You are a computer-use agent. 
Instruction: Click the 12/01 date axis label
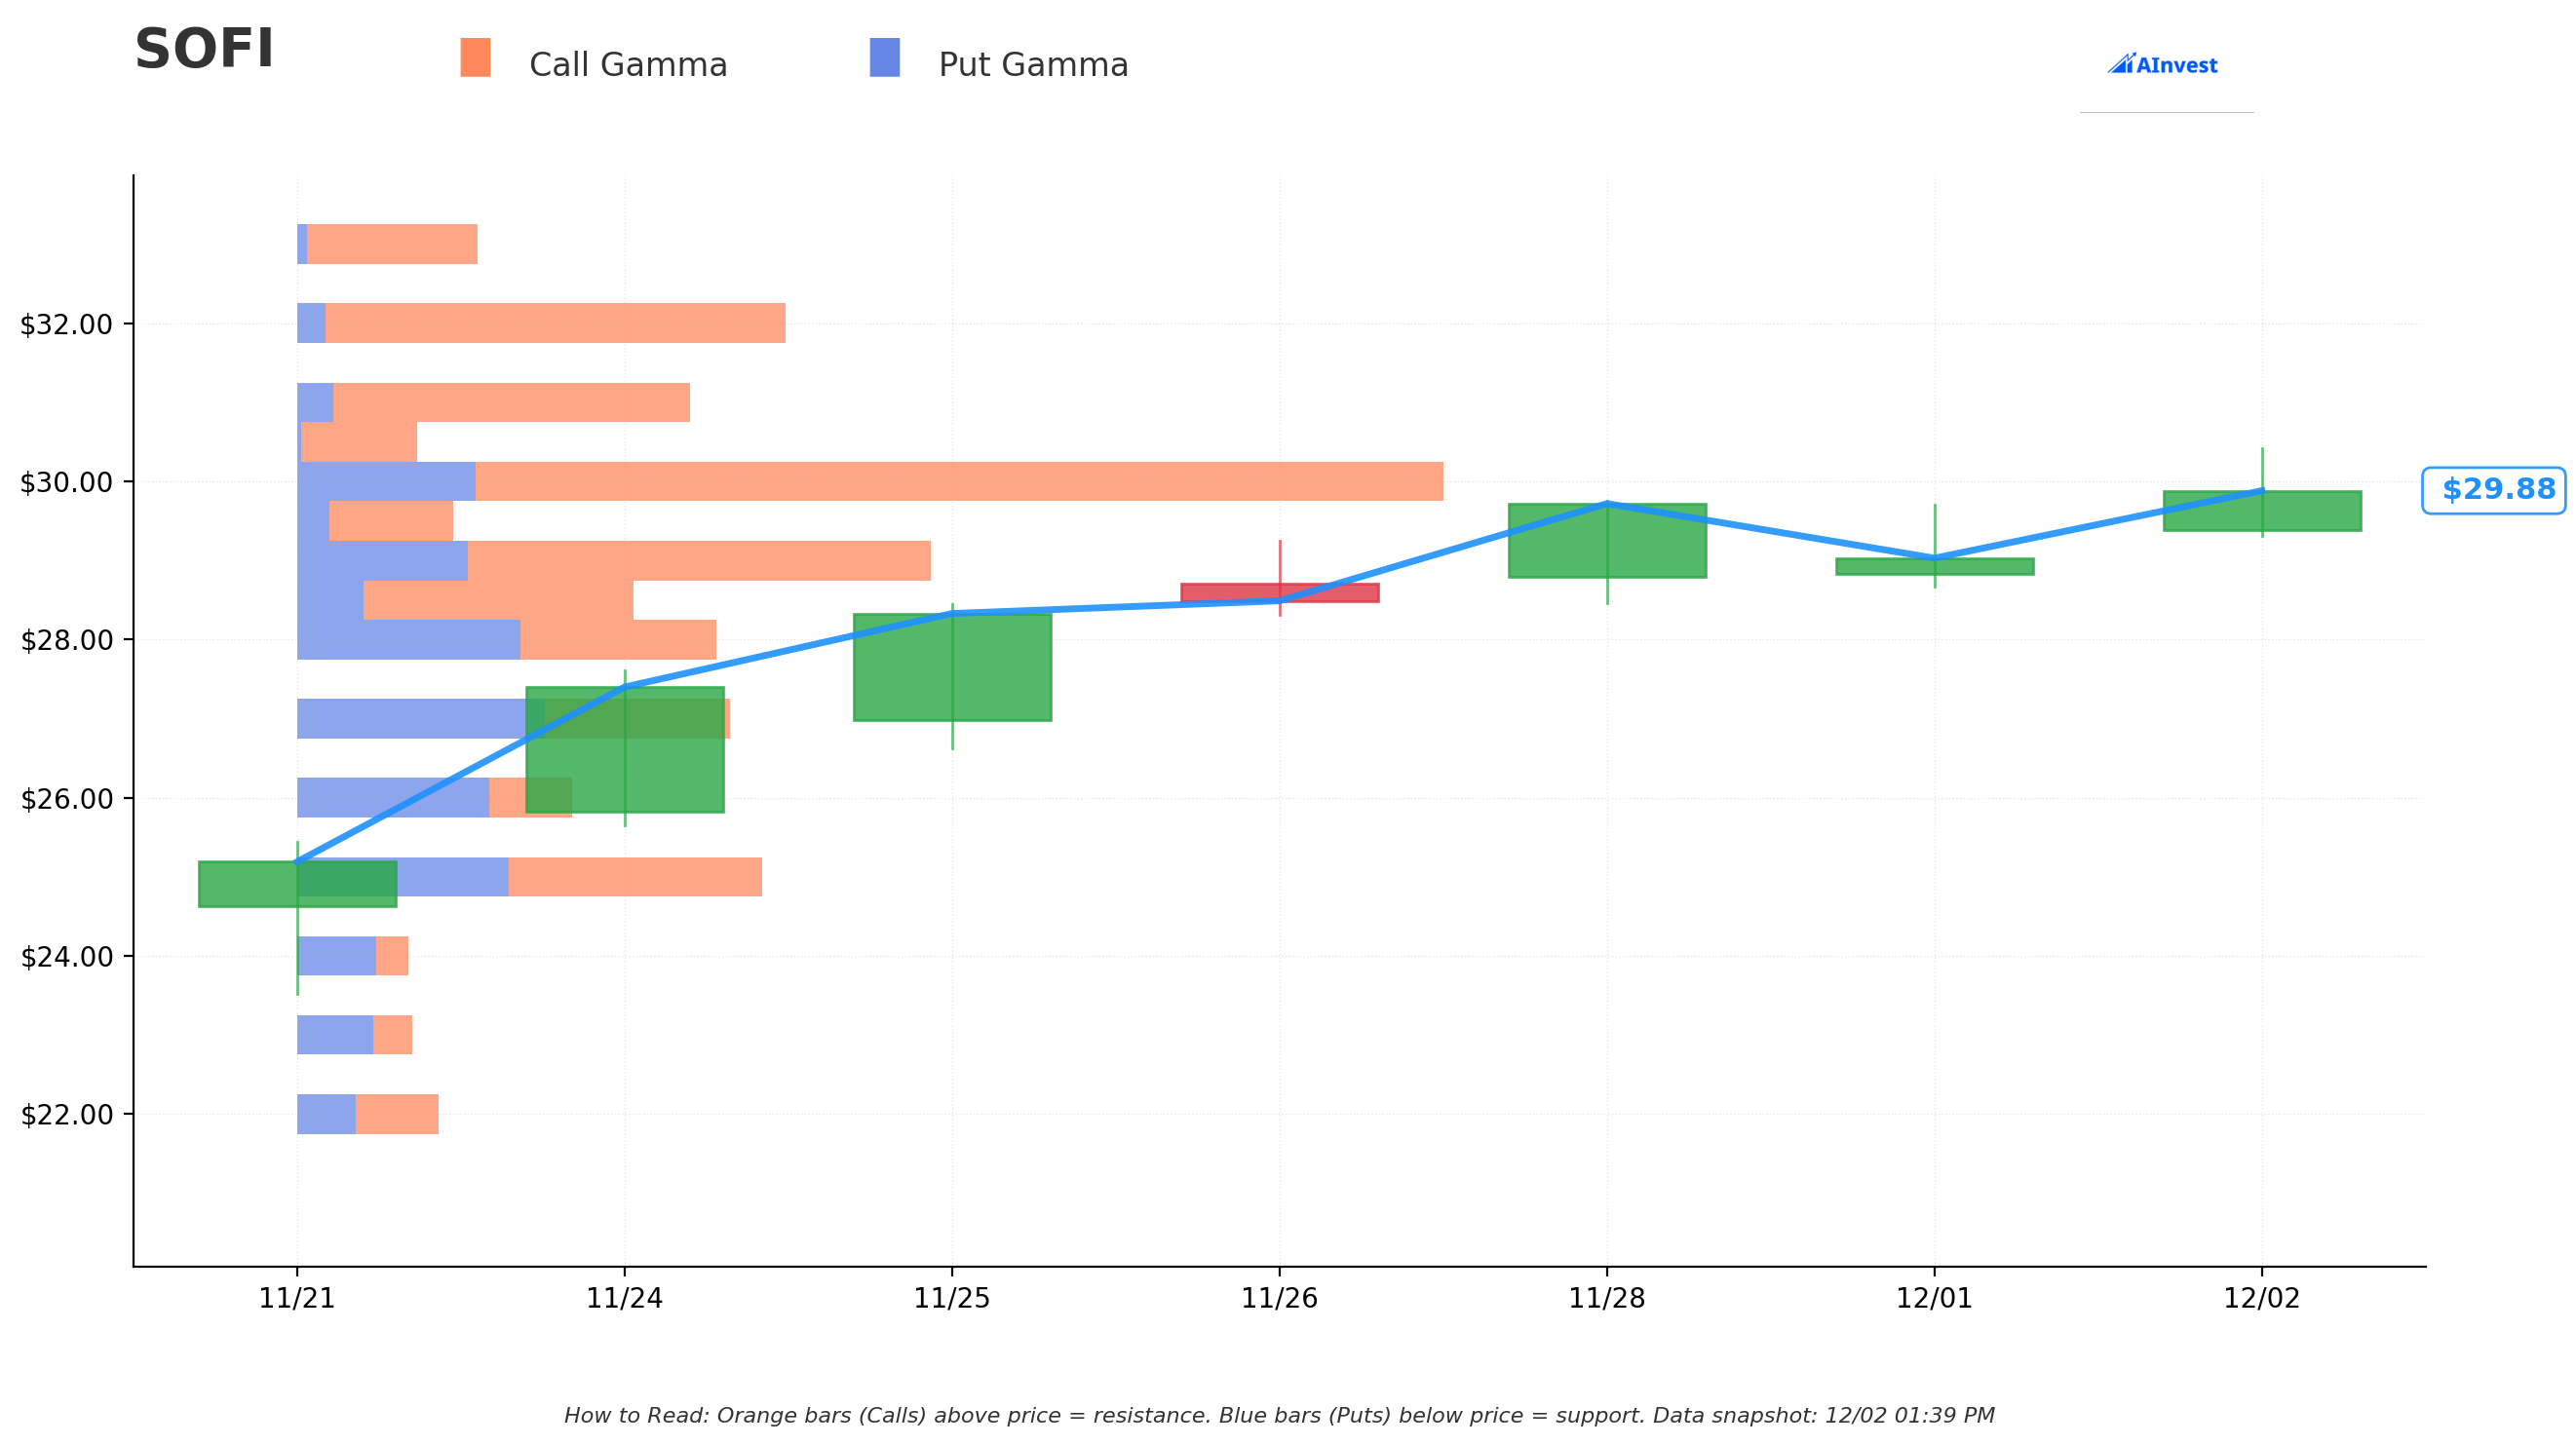(1935, 1298)
